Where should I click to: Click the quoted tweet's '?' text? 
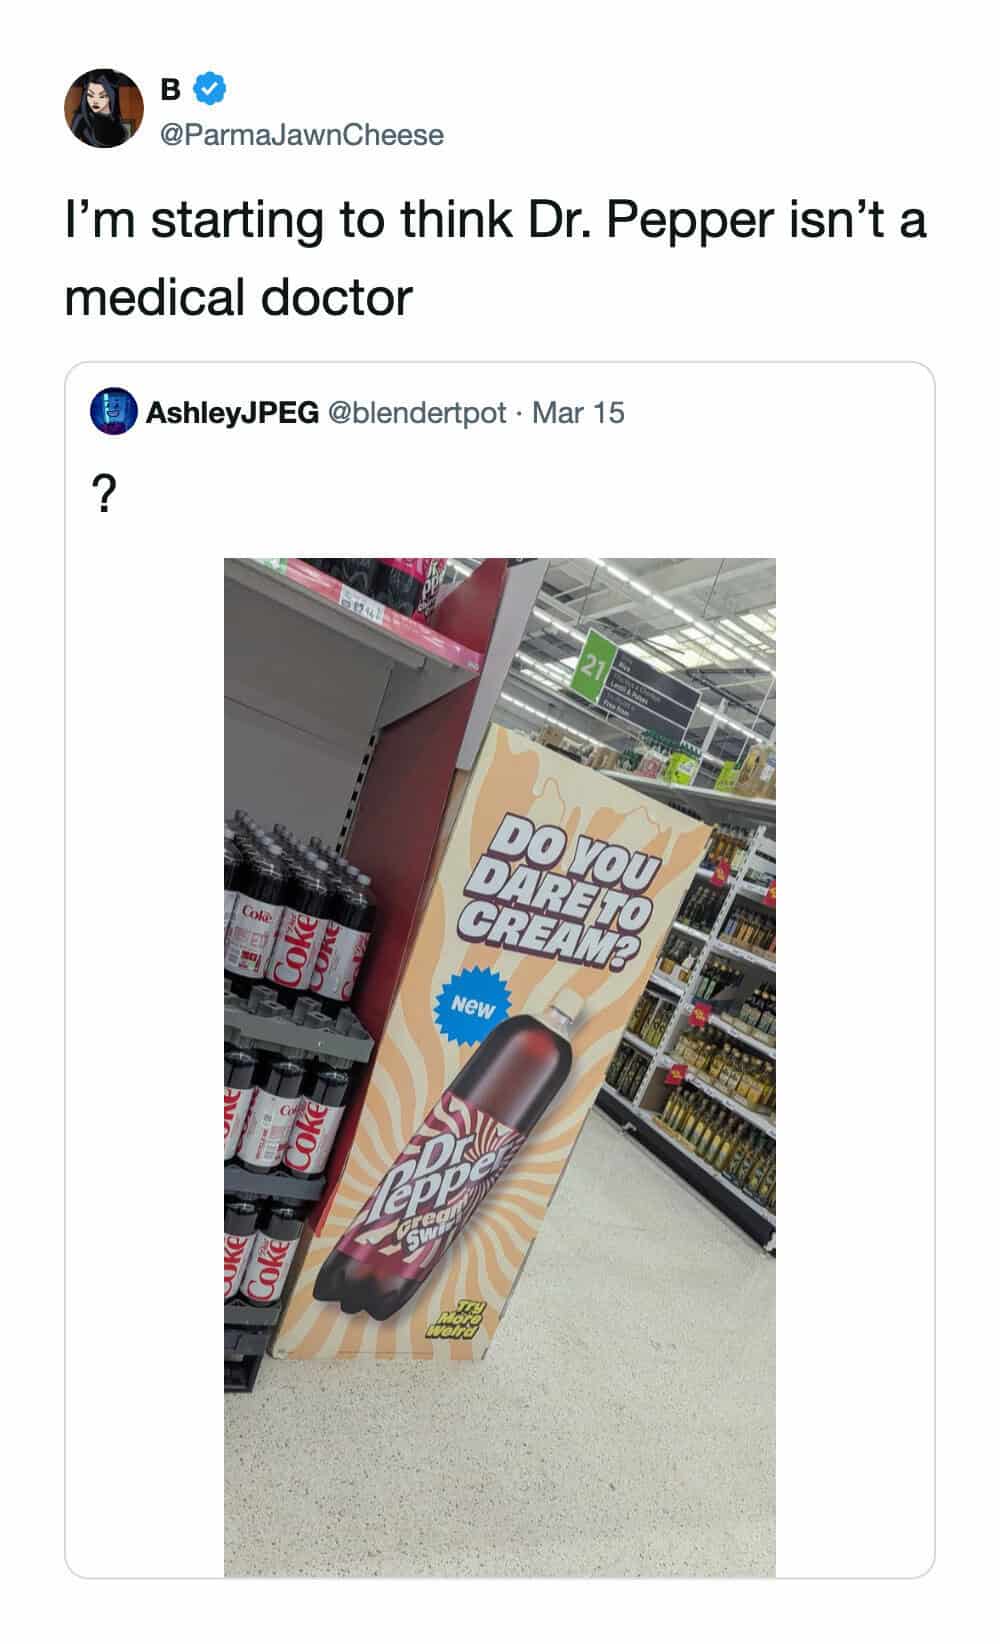coord(102,492)
